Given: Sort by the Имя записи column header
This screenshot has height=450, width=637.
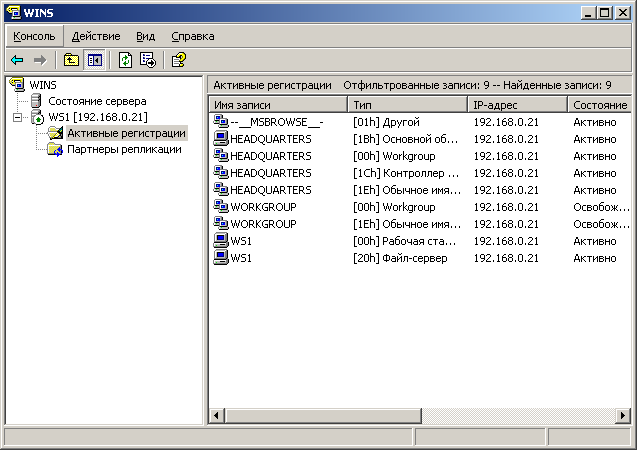Looking at the screenshot, I should click(x=278, y=105).
